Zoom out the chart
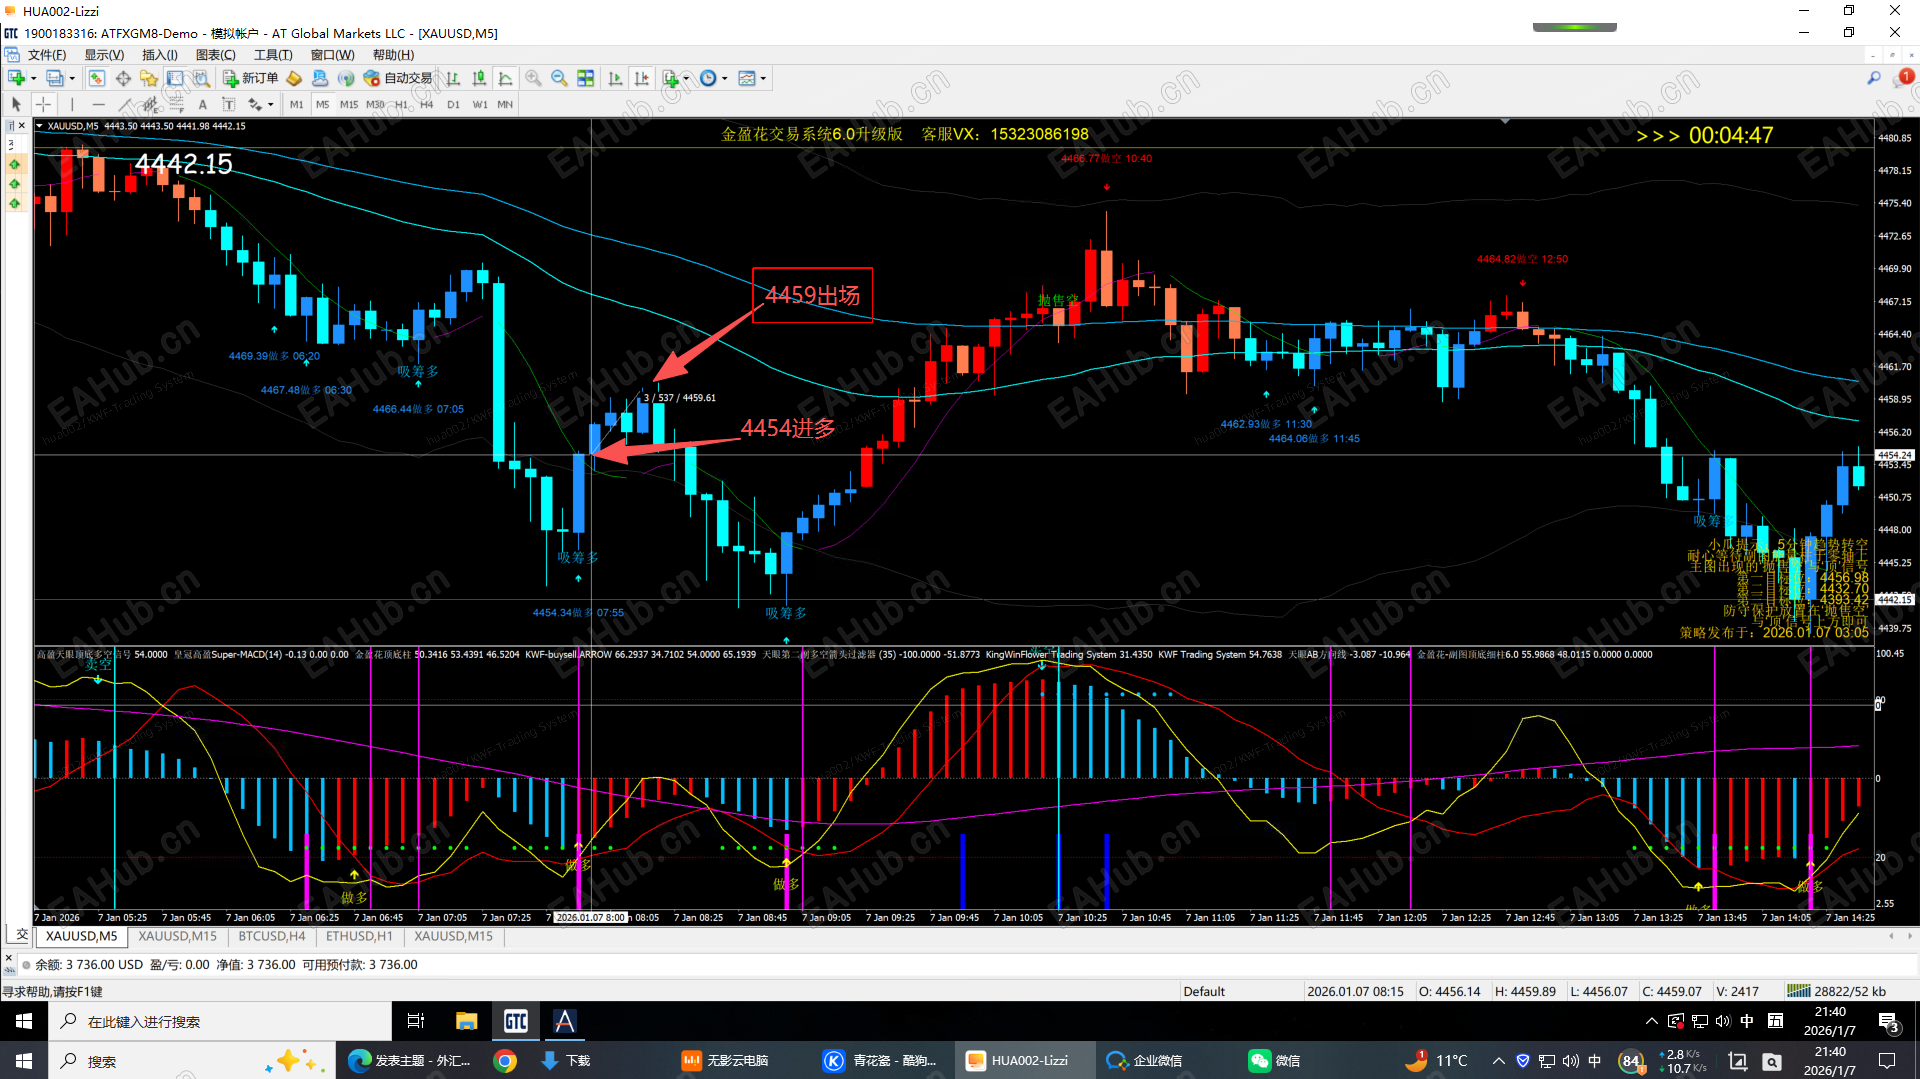 tap(559, 78)
